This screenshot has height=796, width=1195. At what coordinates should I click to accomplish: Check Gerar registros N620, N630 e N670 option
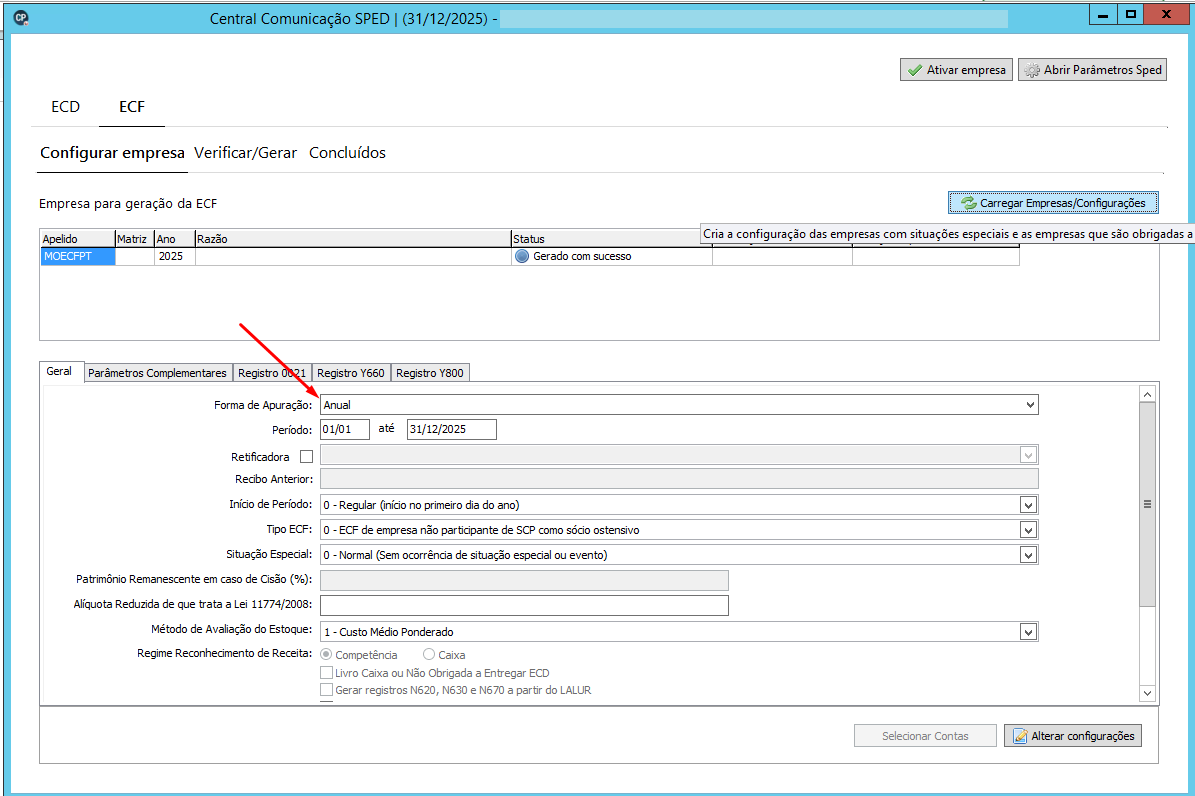coord(326,690)
